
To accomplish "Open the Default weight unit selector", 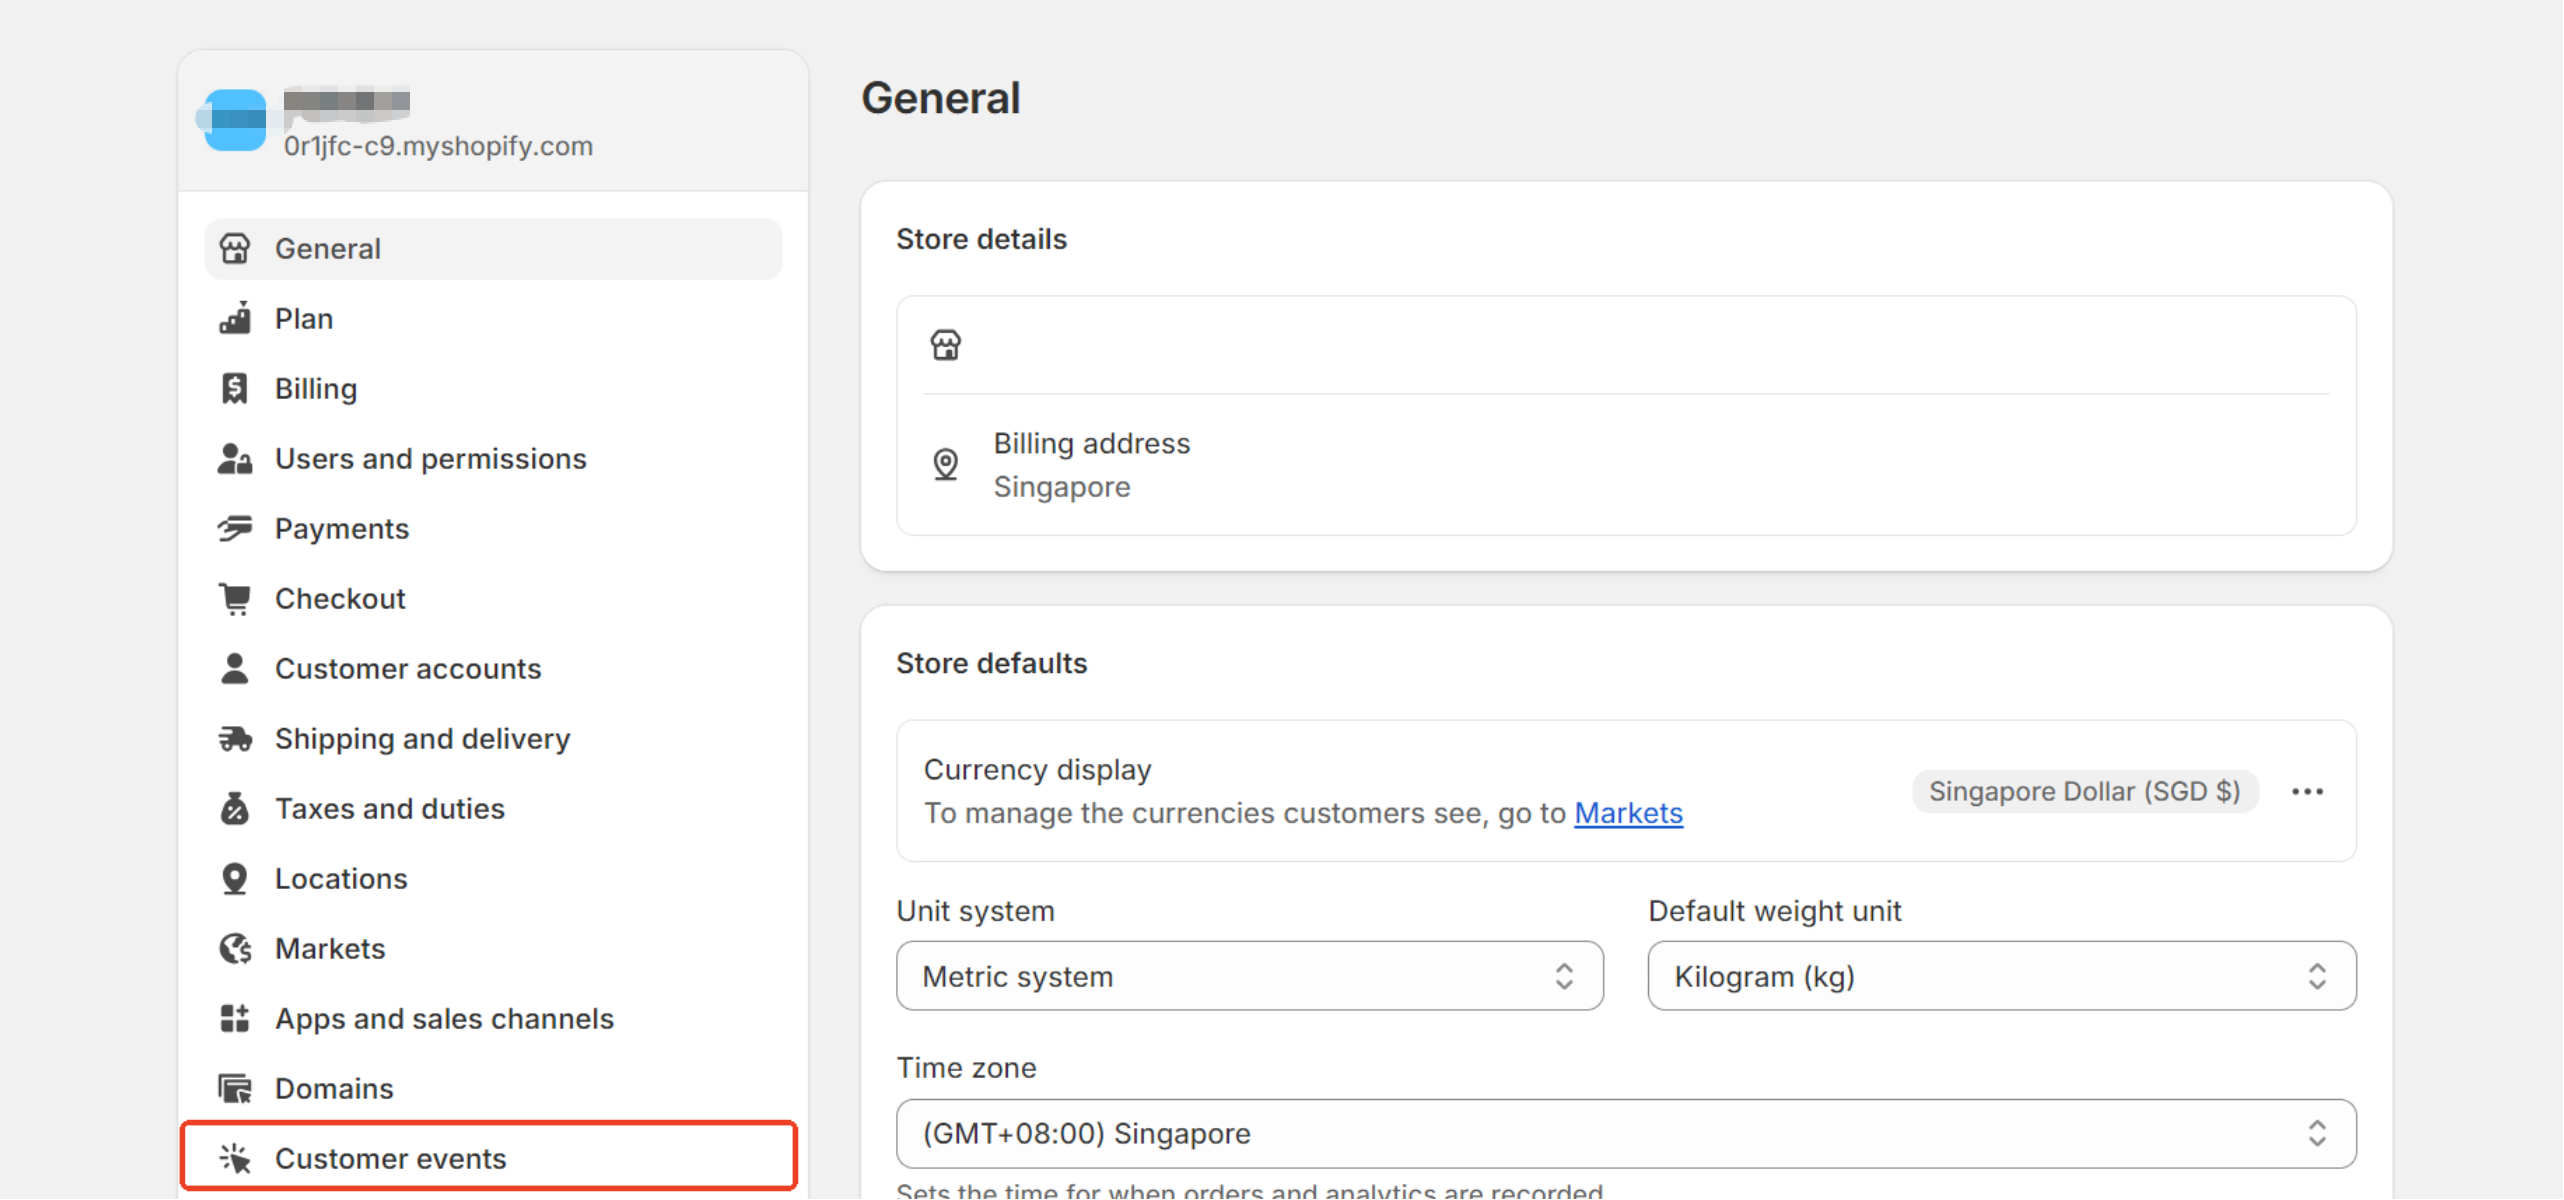I will [2000, 975].
